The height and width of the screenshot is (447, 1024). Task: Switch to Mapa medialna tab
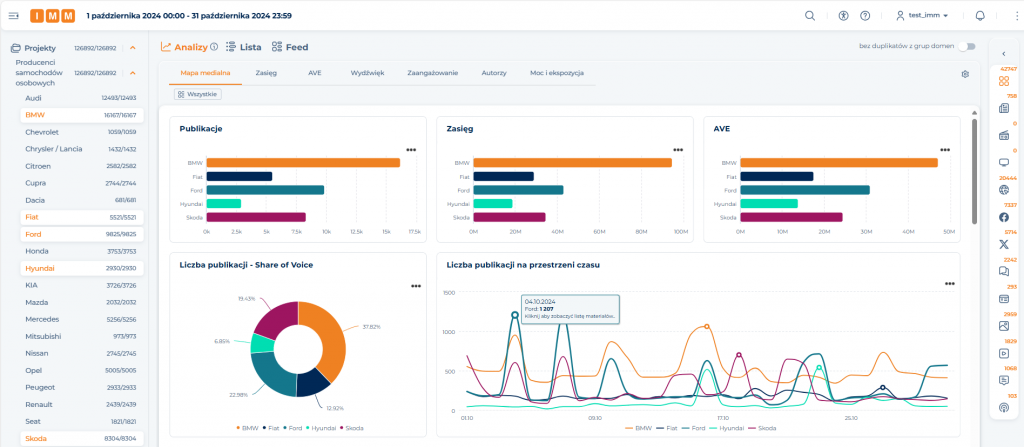pyautogui.click(x=205, y=73)
